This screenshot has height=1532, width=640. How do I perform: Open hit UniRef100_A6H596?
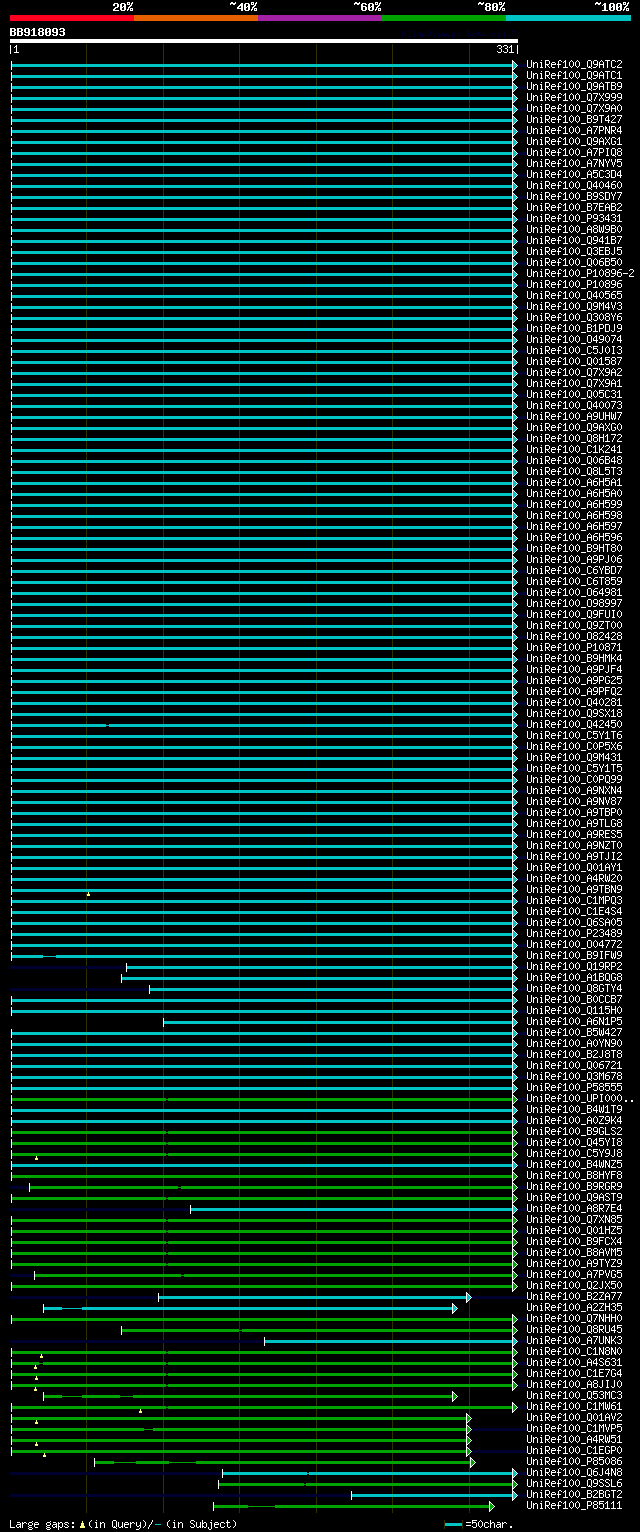[x=574, y=538]
